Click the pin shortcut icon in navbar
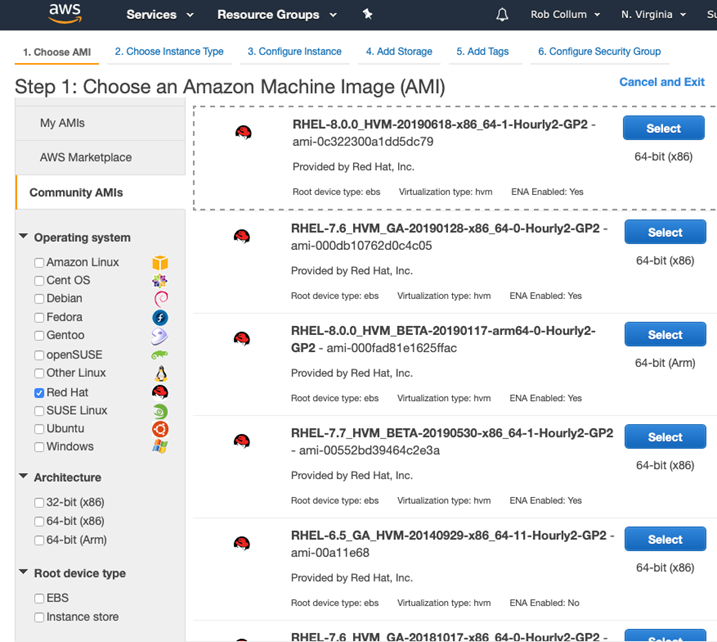This screenshot has width=717, height=642. (x=367, y=14)
